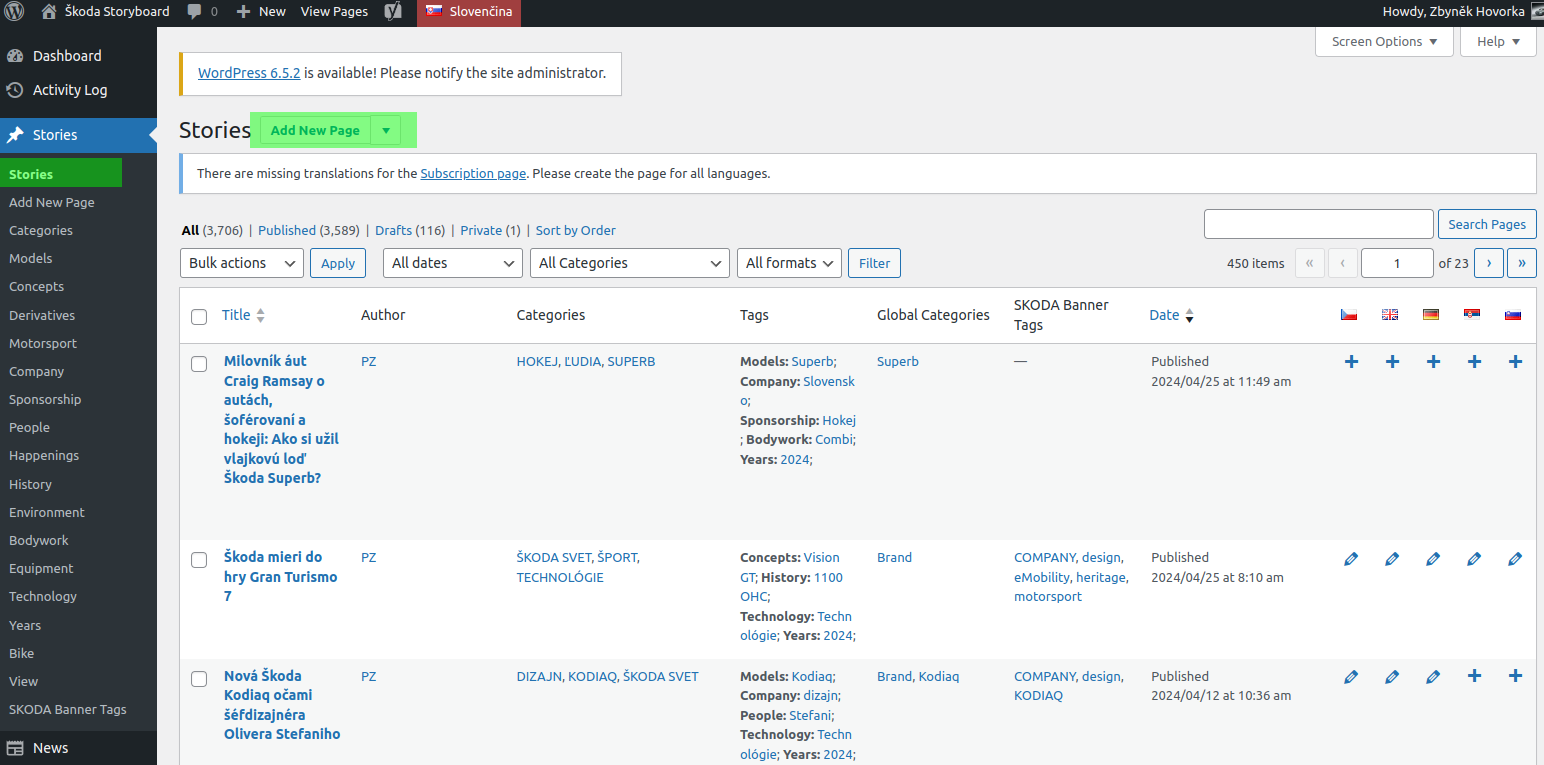Click the Škoda Storyboard home icon
Viewport: 1544px width, 765px height.
click(49, 12)
